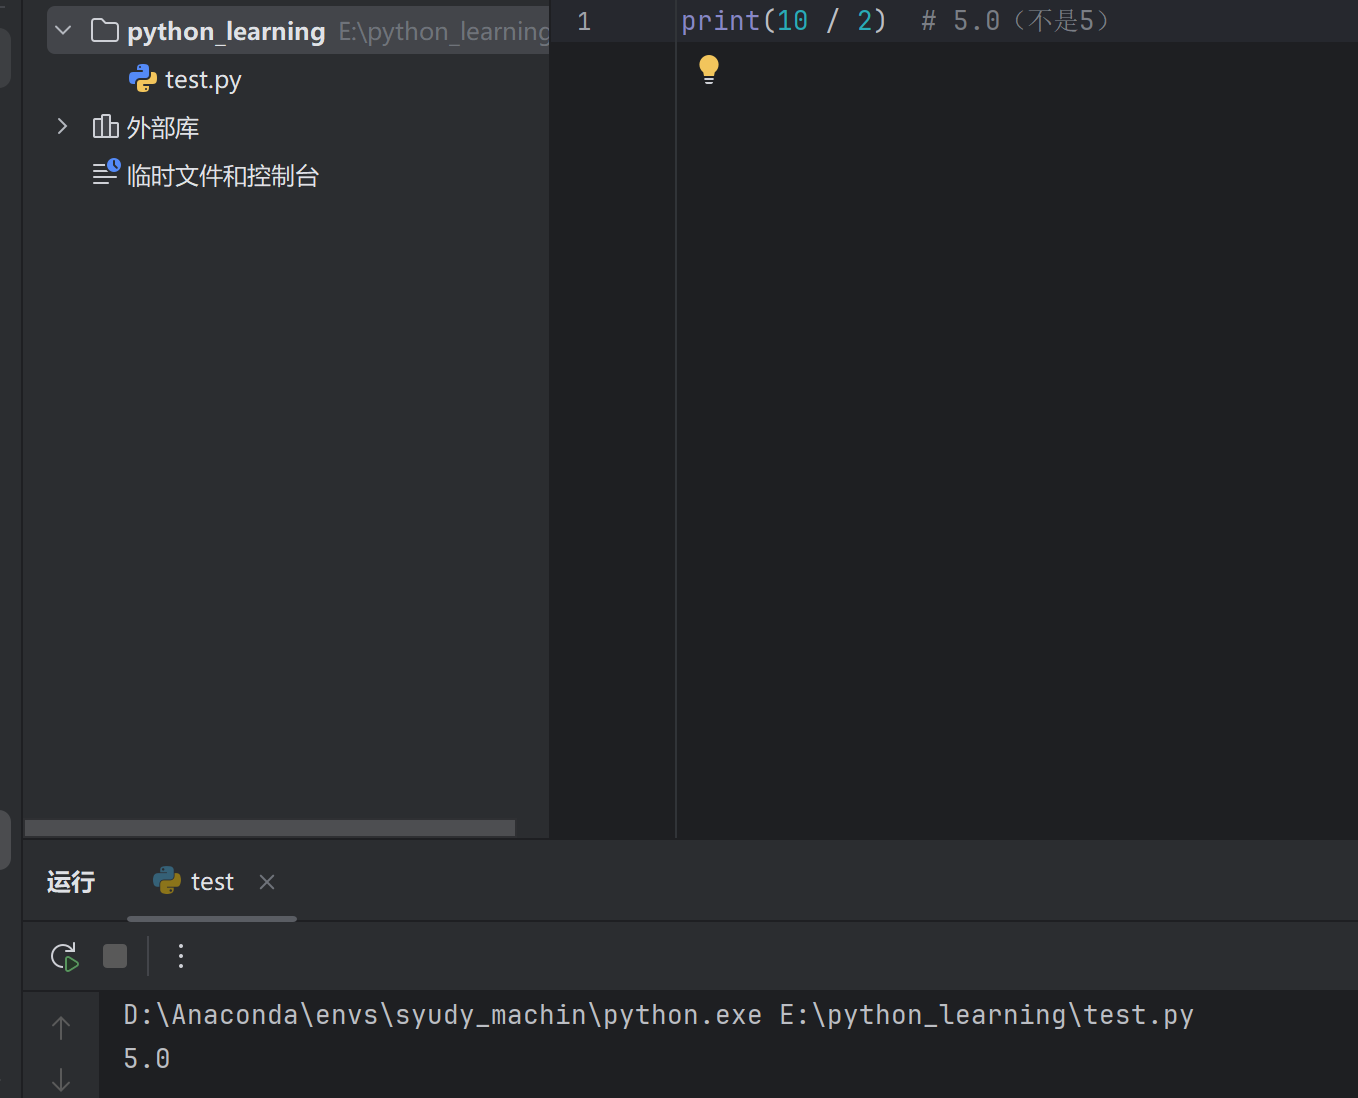Switch to the test run tab
The height and width of the screenshot is (1098, 1358).
click(x=212, y=881)
